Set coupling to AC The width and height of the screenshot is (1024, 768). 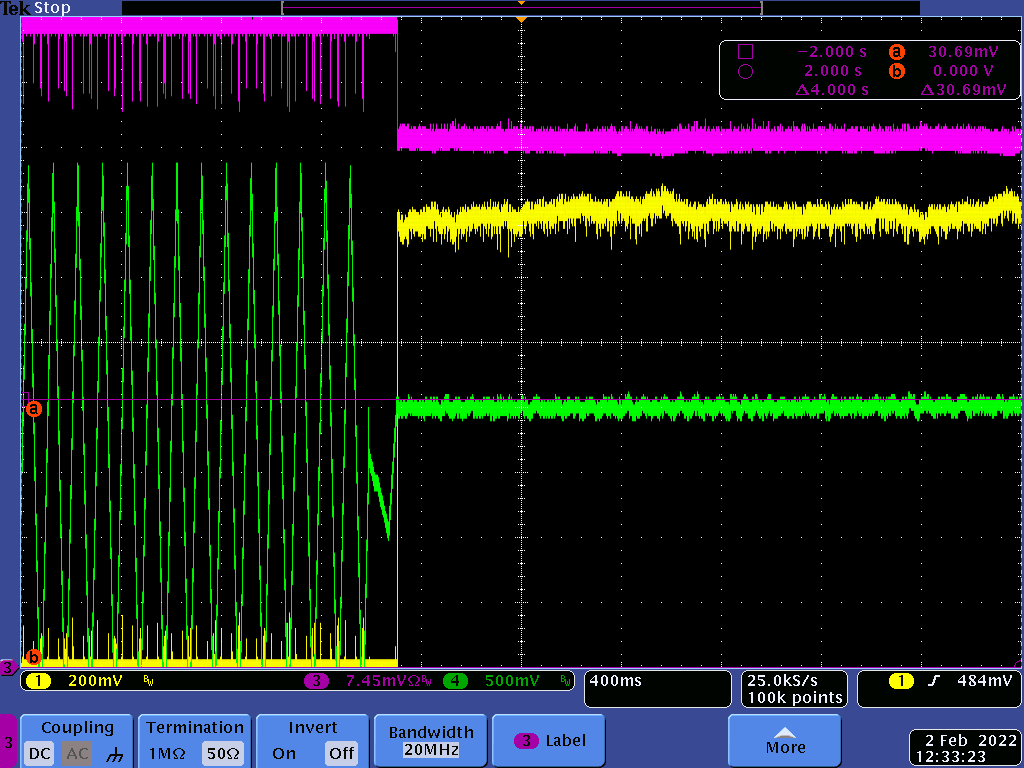(78, 754)
